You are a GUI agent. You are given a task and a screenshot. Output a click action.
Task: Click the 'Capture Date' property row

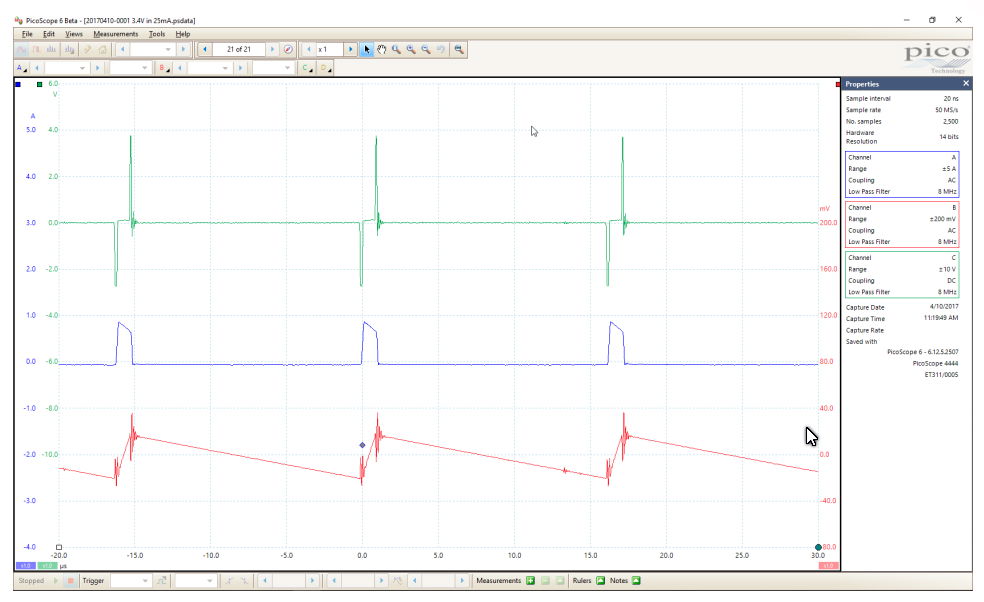(x=902, y=307)
